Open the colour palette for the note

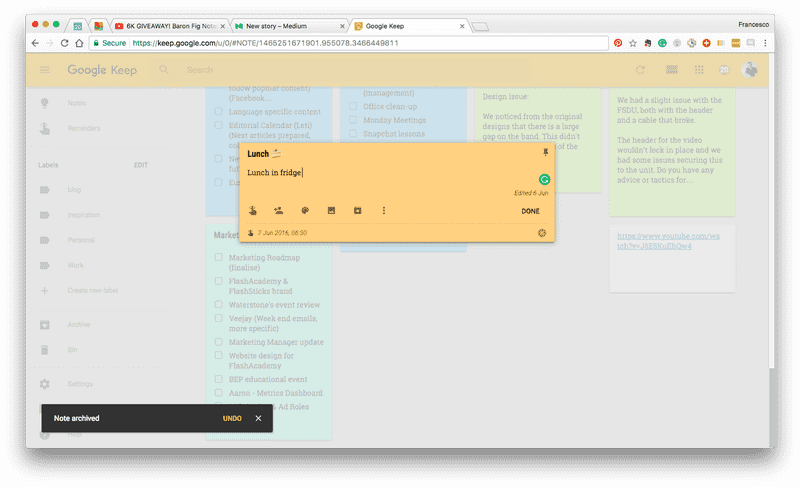(305, 210)
